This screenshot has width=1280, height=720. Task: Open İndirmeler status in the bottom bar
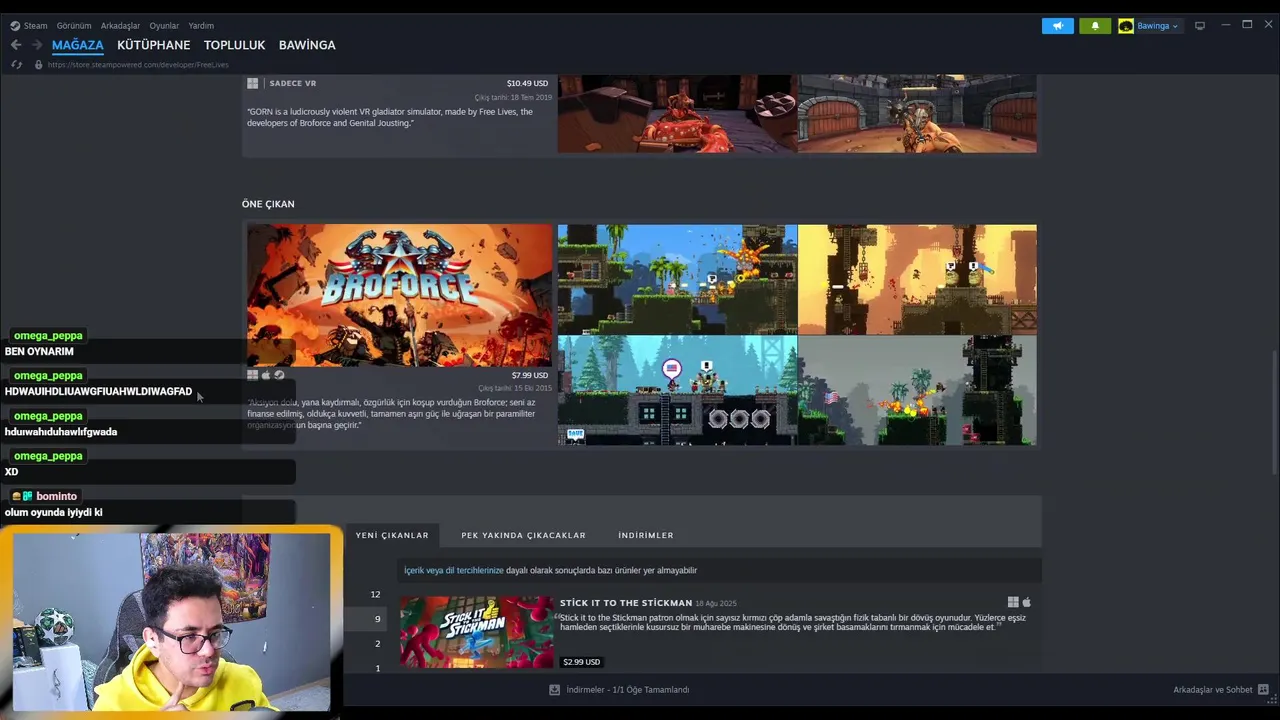point(628,690)
